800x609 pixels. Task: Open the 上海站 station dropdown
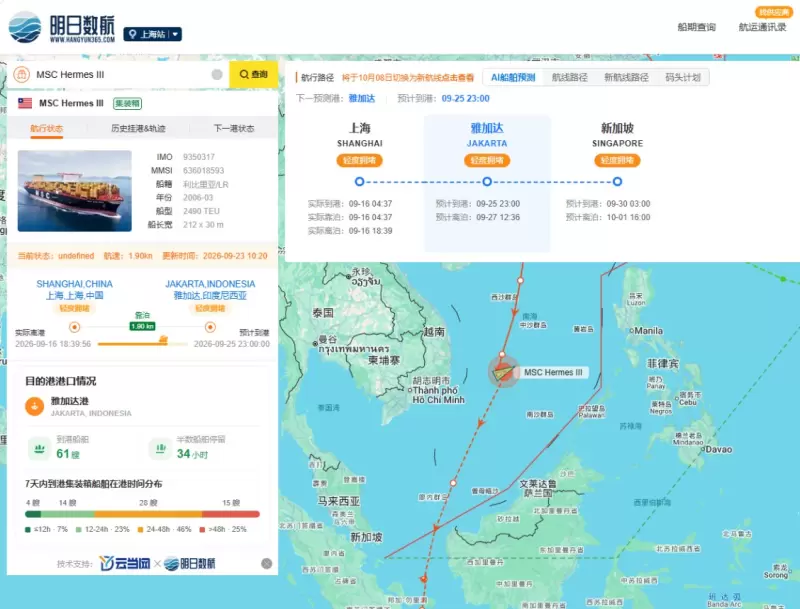tap(153, 34)
